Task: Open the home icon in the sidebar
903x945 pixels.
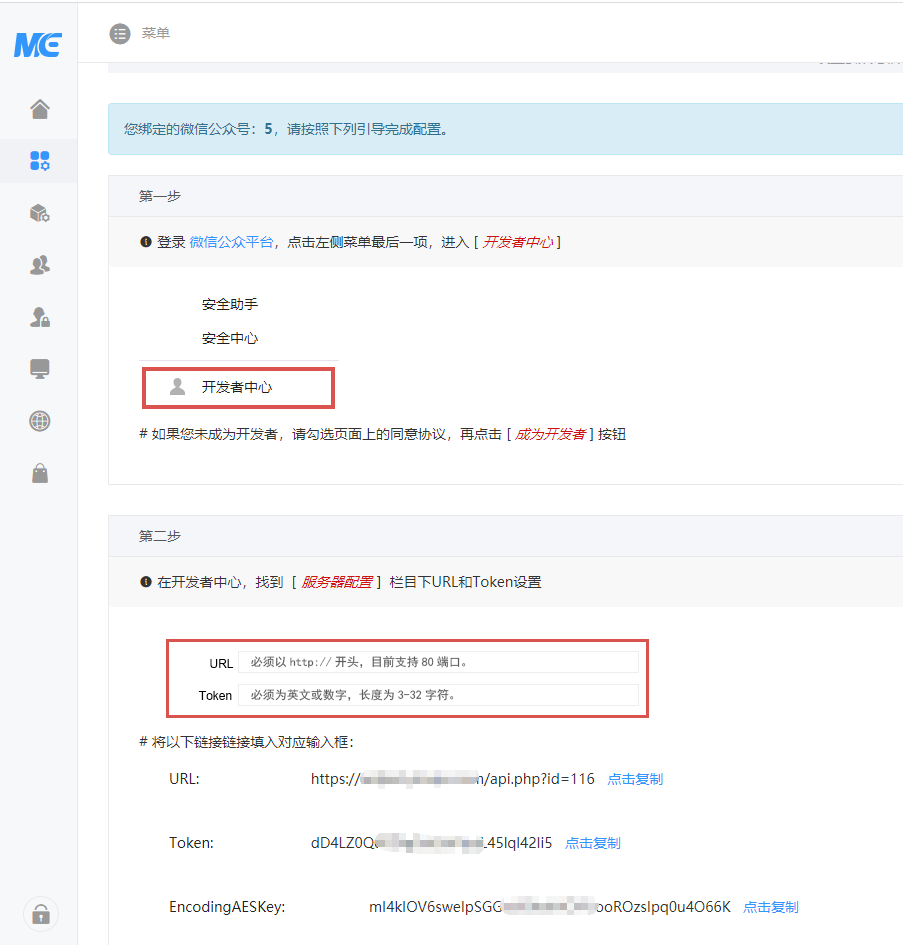Action: 40,109
